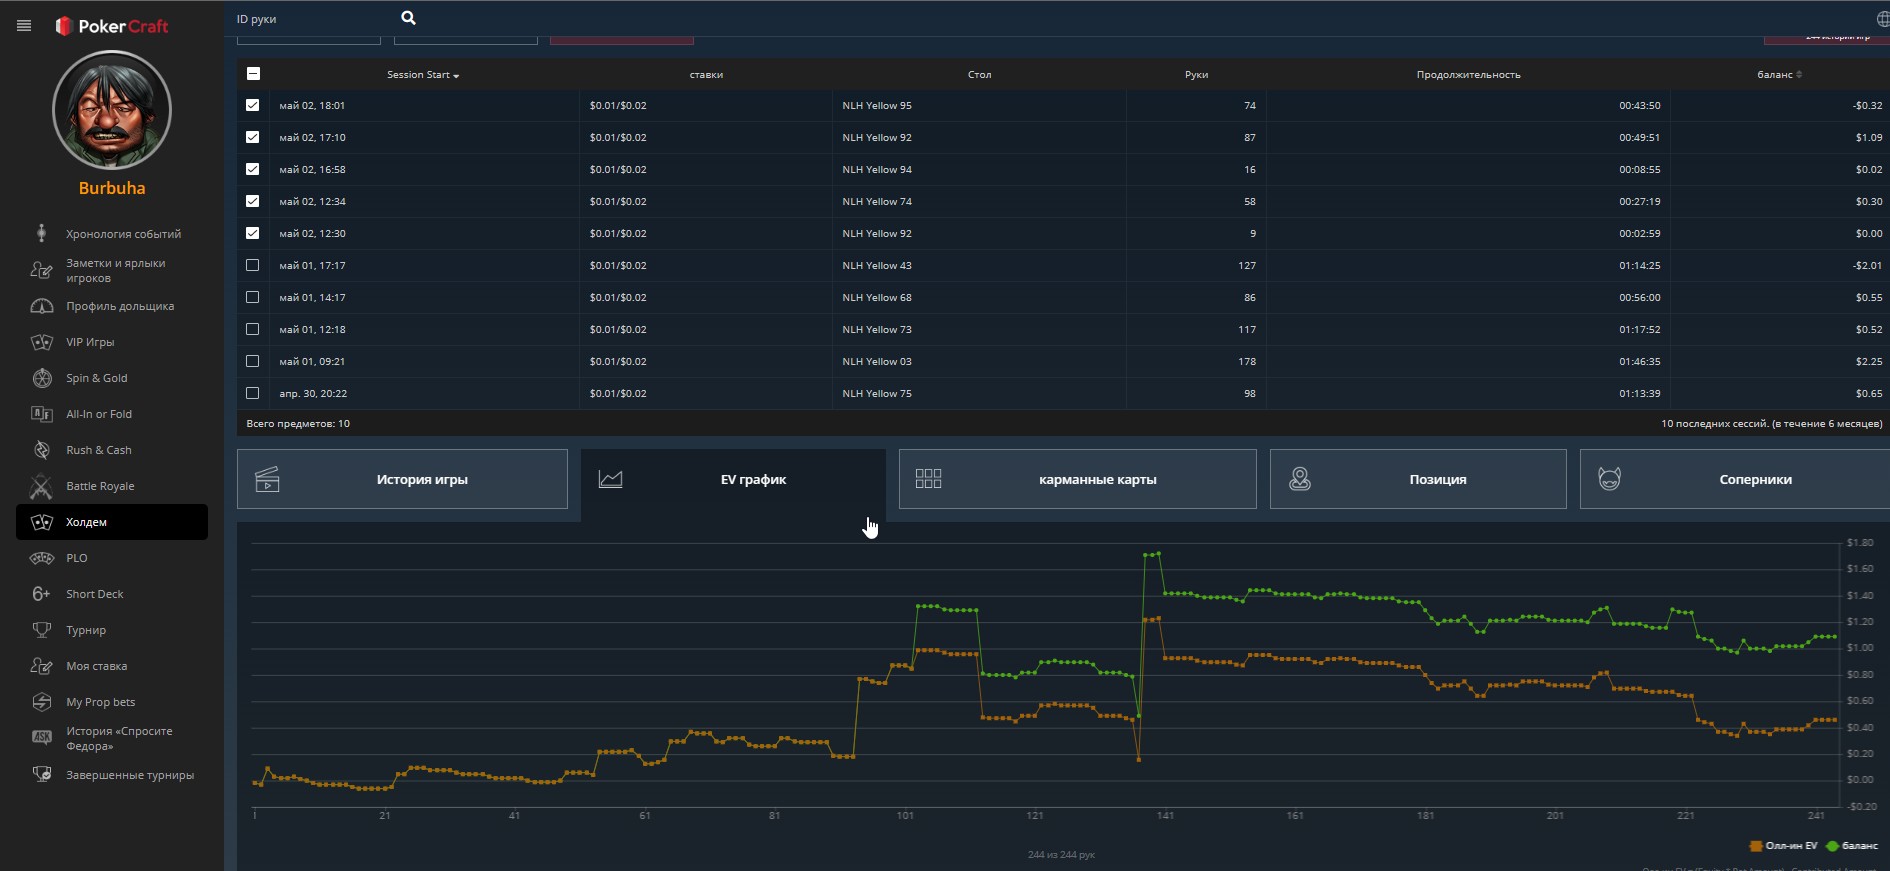Click the Стол column header
The width and height of the screenshot is (1890, 871).
[x=979, y=75]
